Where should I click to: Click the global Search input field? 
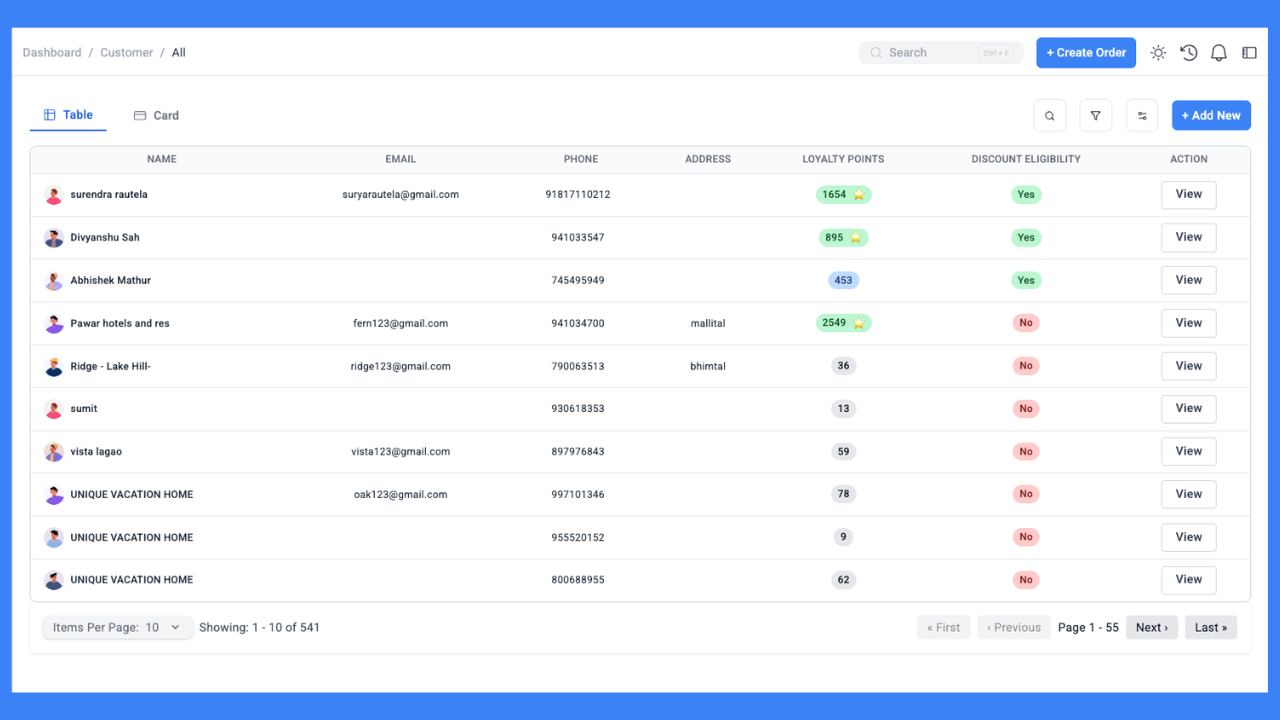tap(940, 52)
